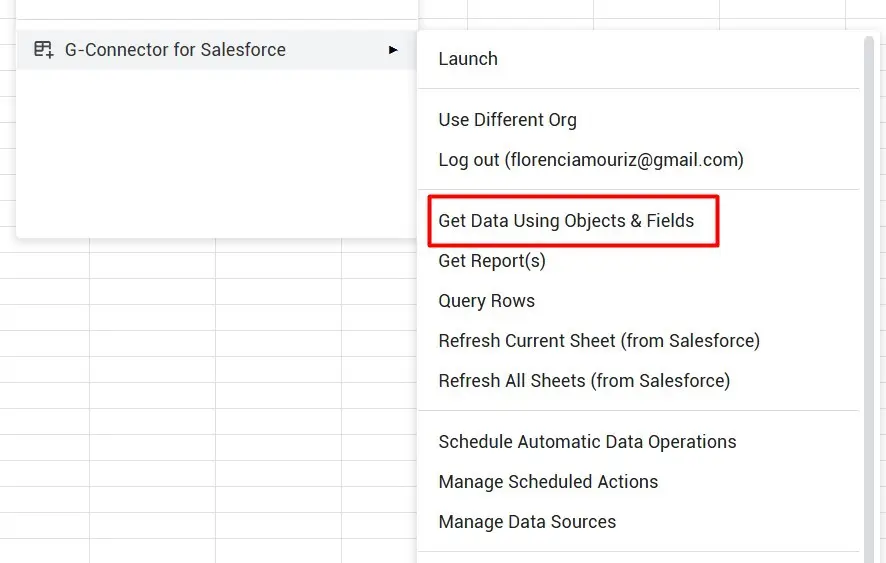The image size is (886, 563).
Task: Click the empty sheet cell in top-right corner
Action: coord(866,9)
